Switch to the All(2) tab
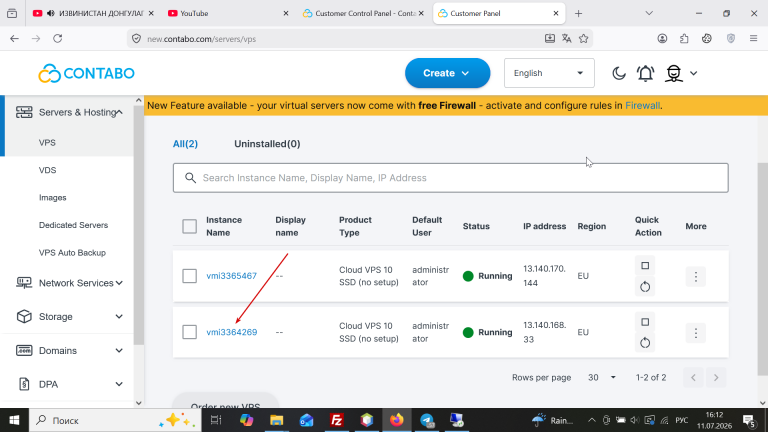The image size is (768, 432). coord(185,144)
